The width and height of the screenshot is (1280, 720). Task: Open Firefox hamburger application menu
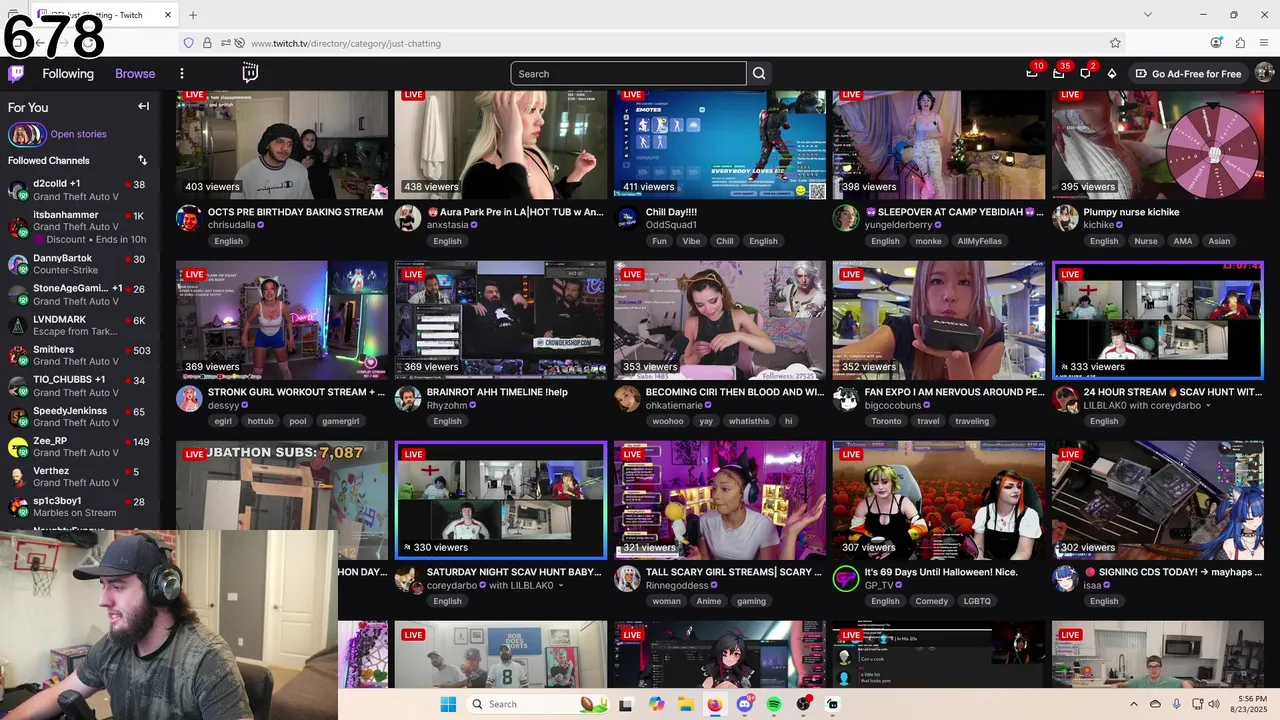click(1265, 43)
